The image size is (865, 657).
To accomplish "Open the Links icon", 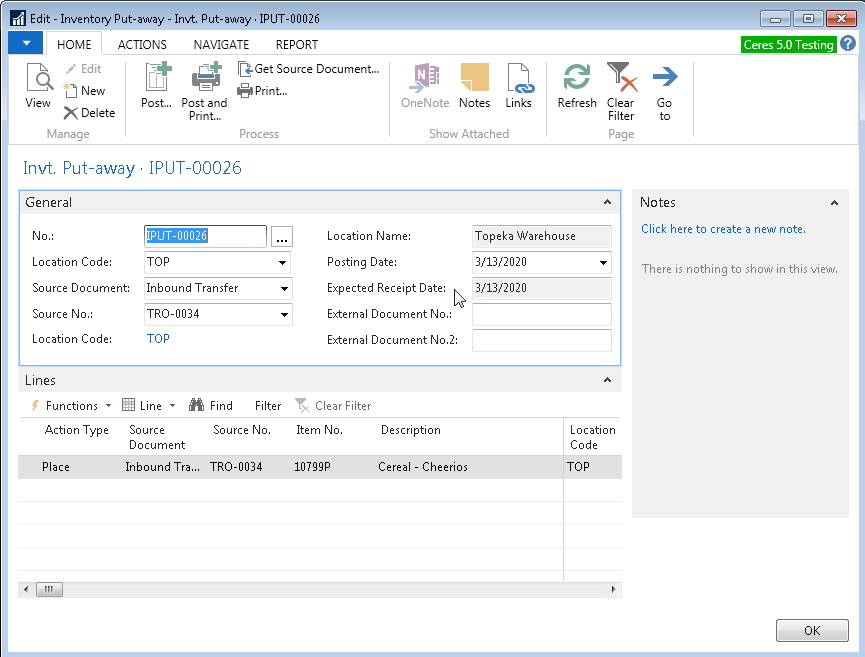I will click(518, 85).
